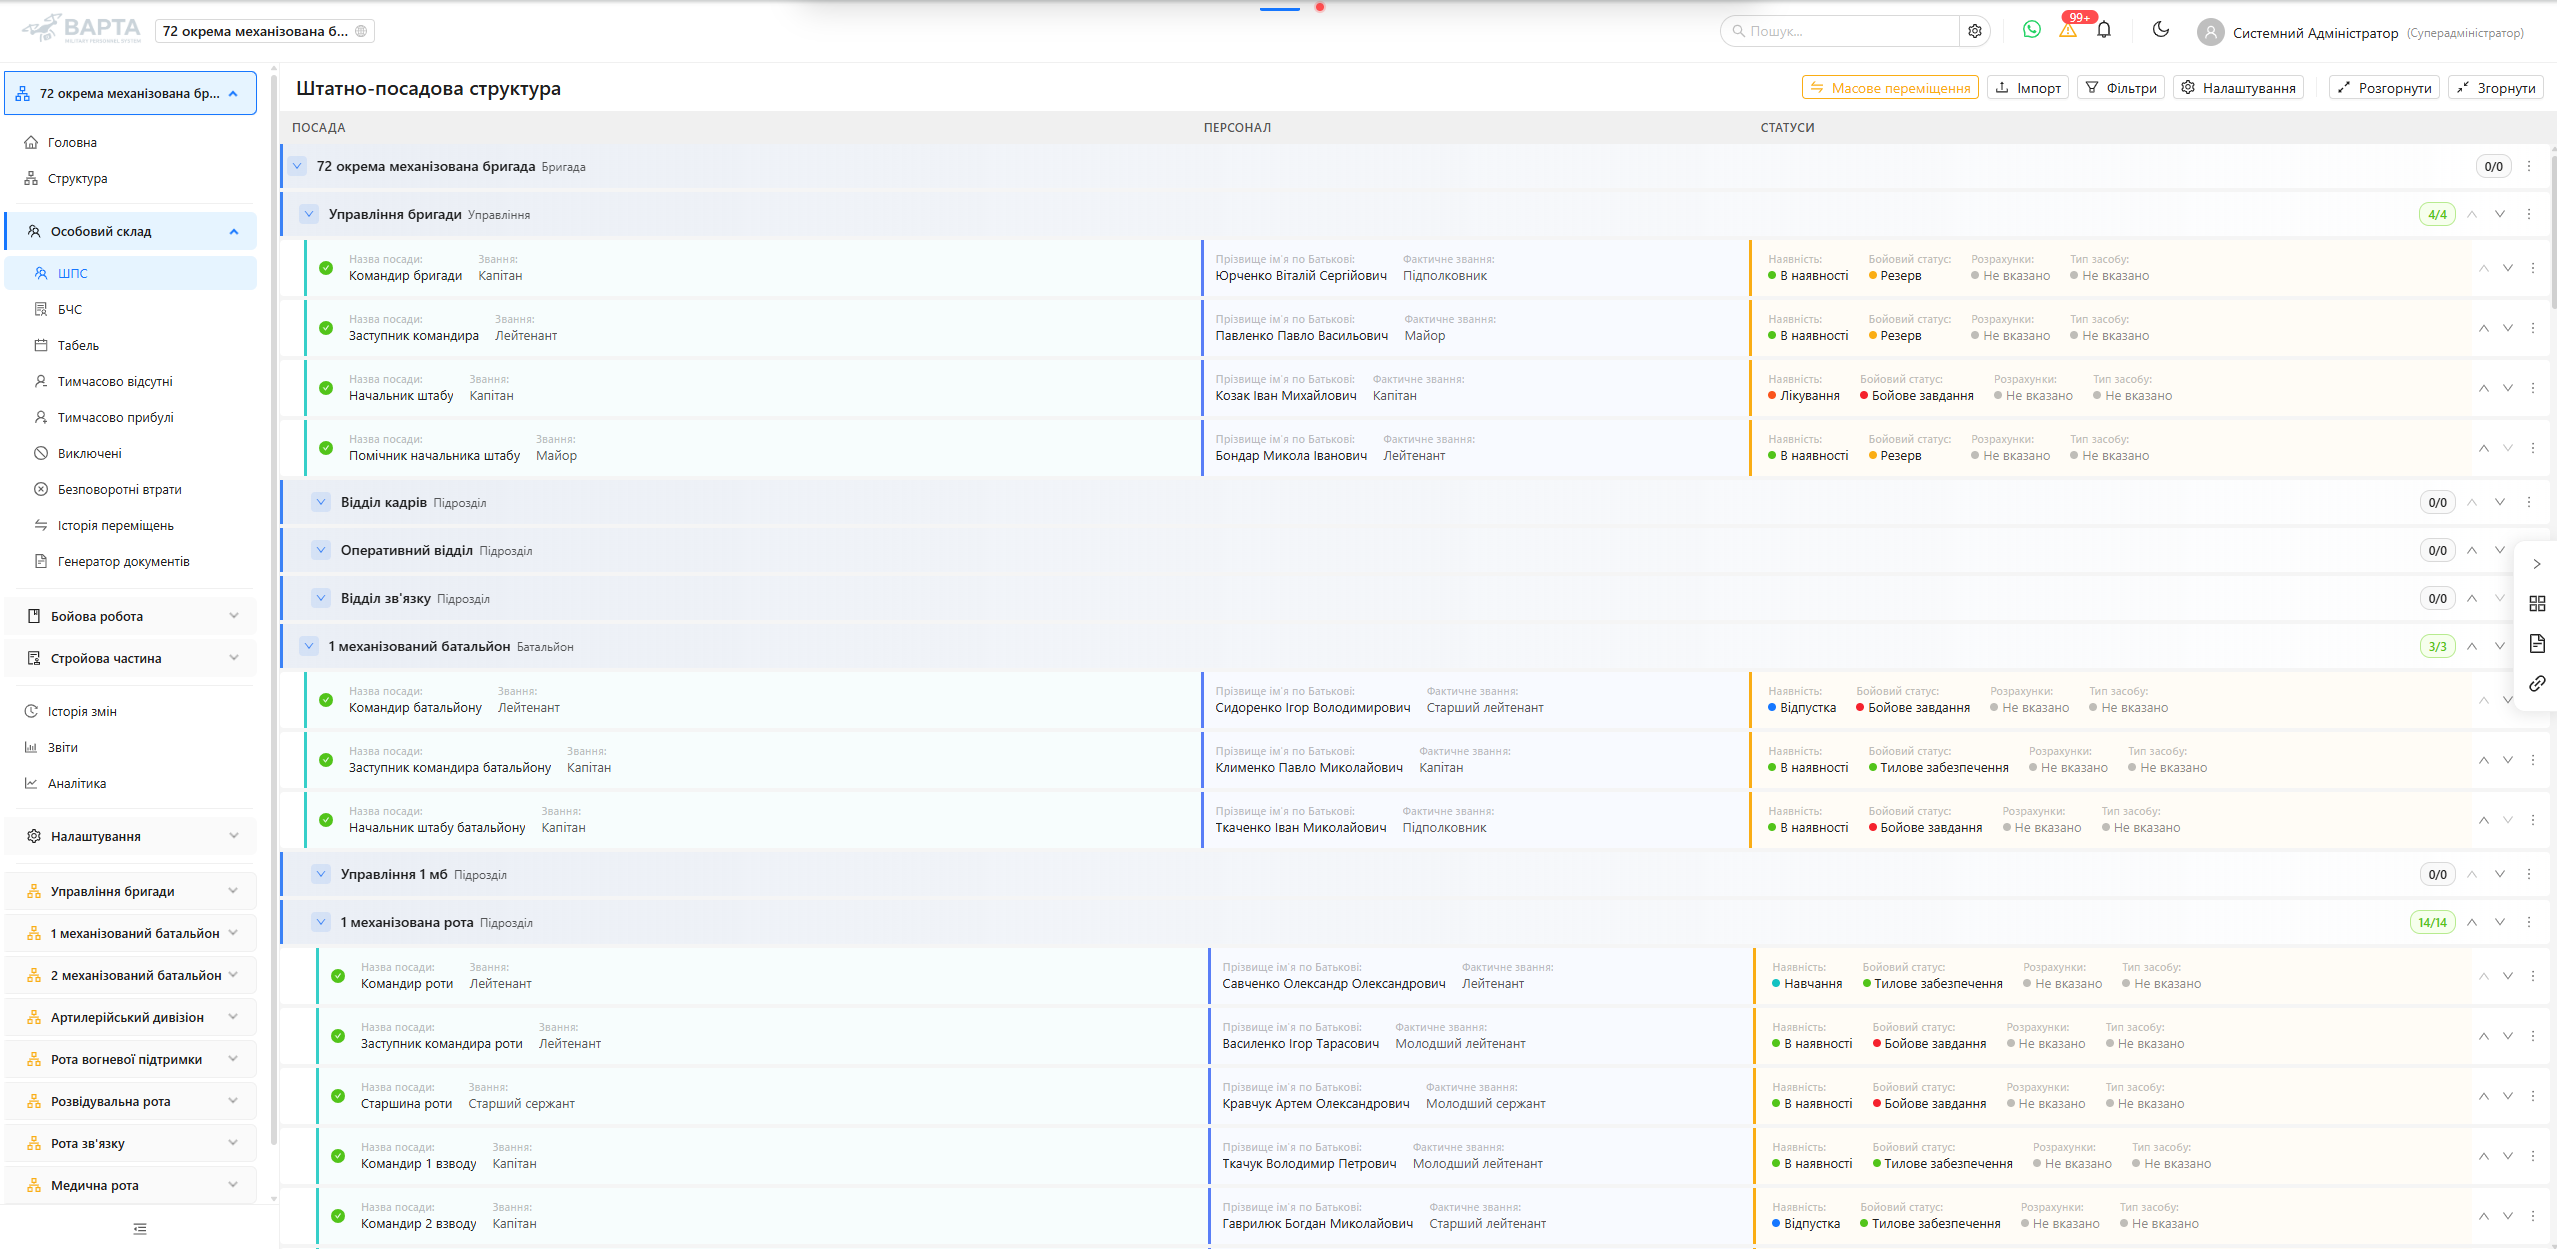
Task: Click the Імпорт button
Action: 2028,88
